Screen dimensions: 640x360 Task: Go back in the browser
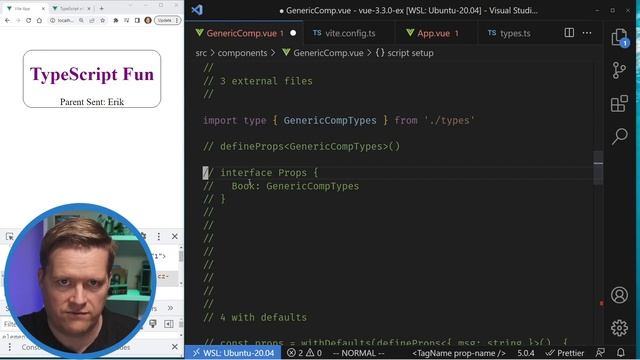click(x=7, y=20)
